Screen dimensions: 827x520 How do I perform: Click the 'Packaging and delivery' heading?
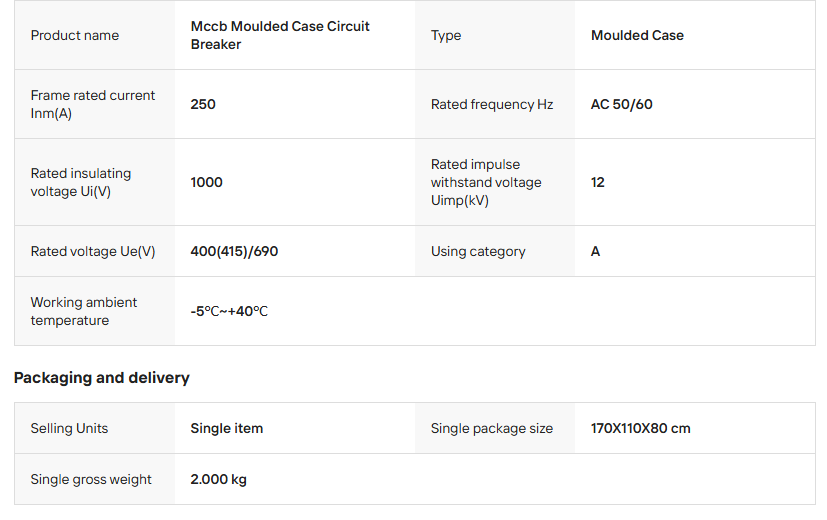pos(101,377)
